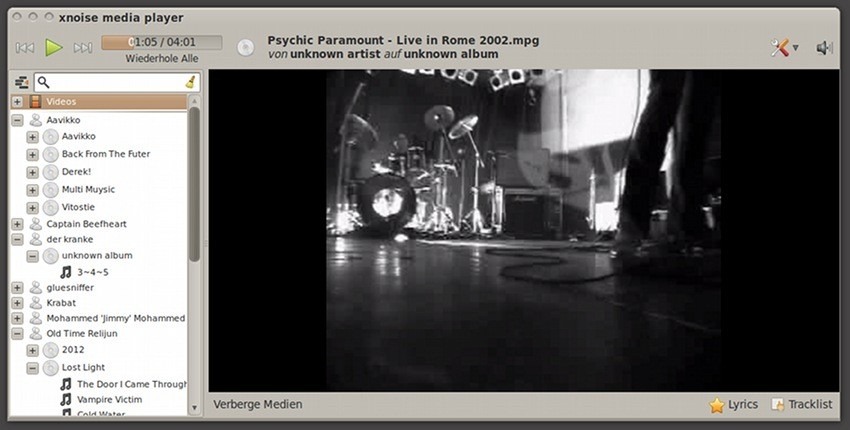Collapse der kranke's unknown album node
The width and height of the screenshot is (850, 430).
click(x=33, y=255)
